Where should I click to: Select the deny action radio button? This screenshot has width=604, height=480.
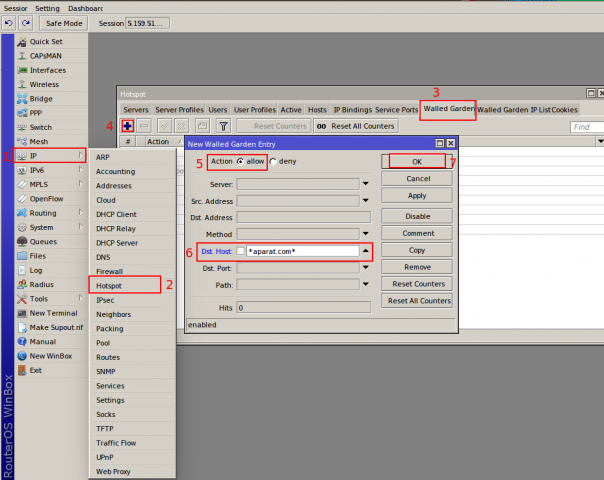click(x=273, y=161)
